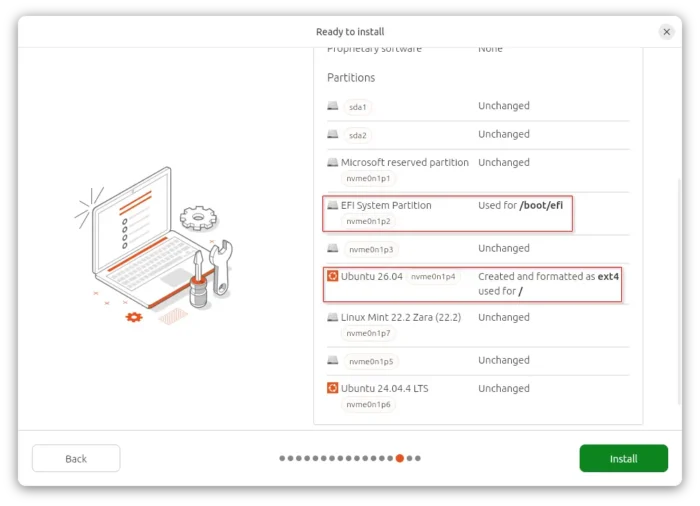Select the nvme0n1p4 partition label

pos(433,276)
